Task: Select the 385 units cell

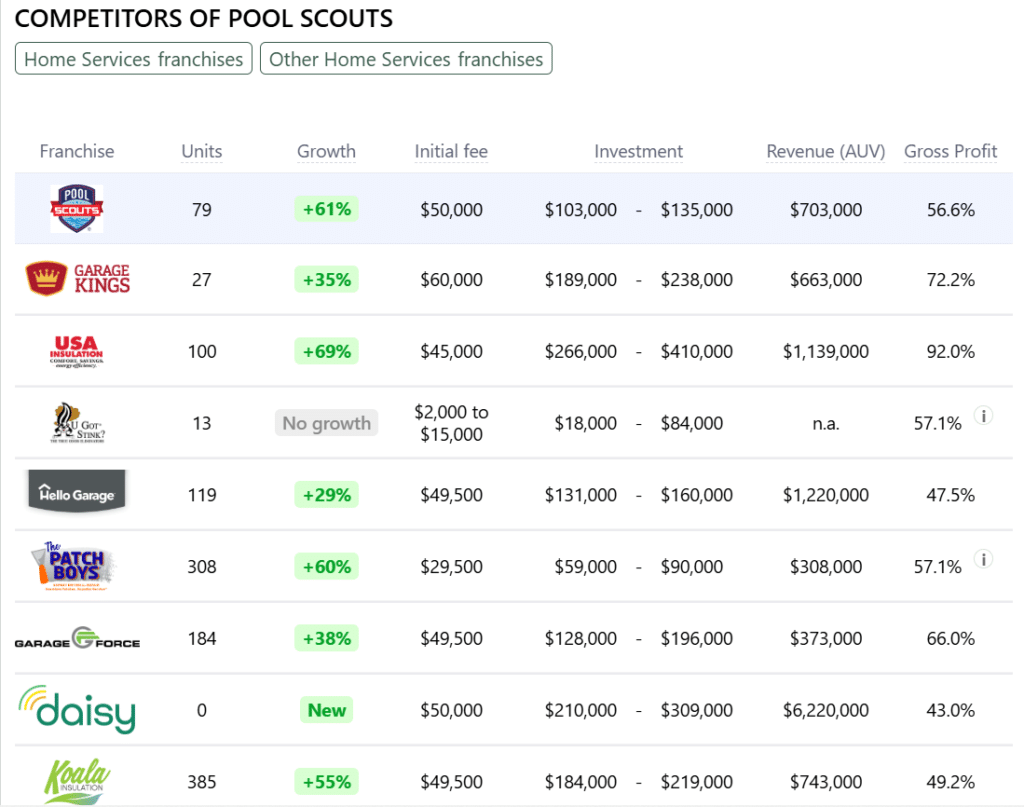Action: click(202, 782)
